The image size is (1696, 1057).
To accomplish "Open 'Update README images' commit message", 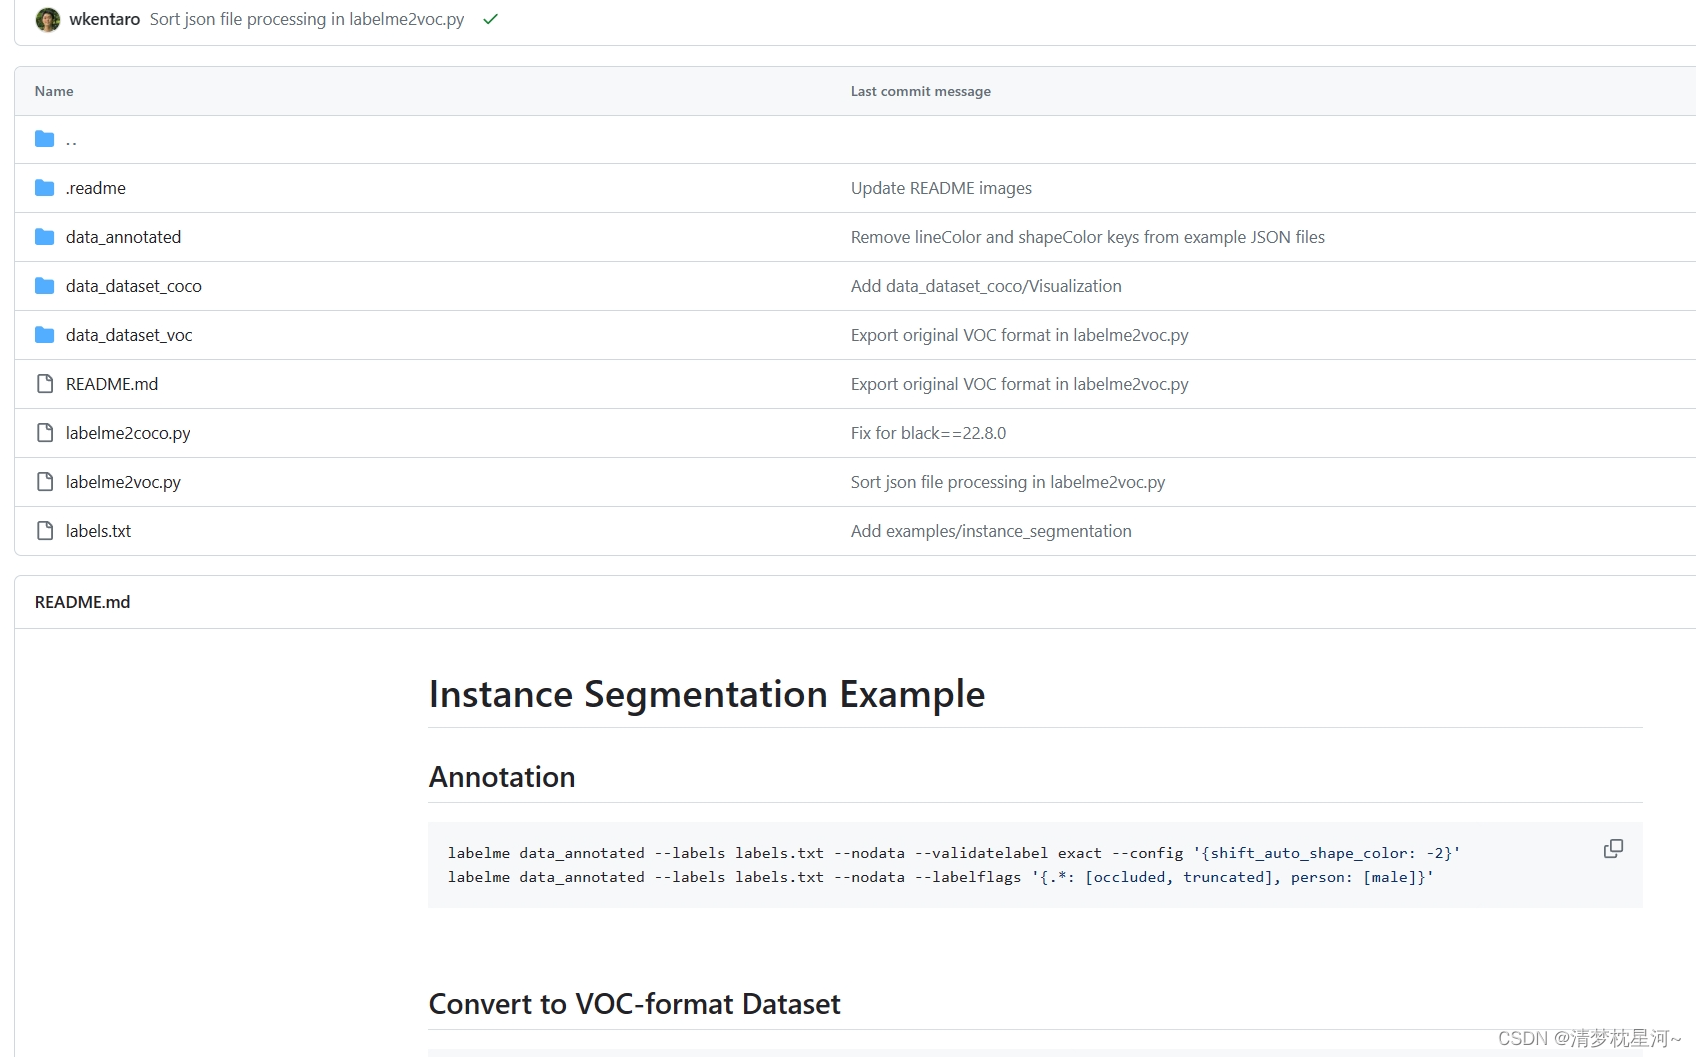I will [940, 188].
